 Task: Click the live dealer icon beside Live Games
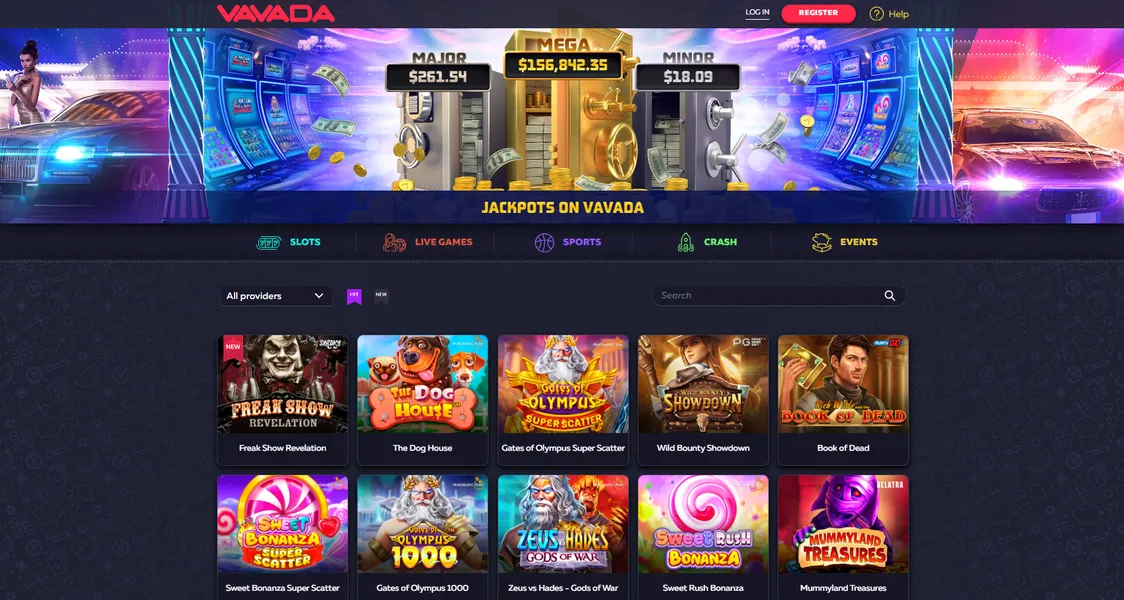pos(394,242)
